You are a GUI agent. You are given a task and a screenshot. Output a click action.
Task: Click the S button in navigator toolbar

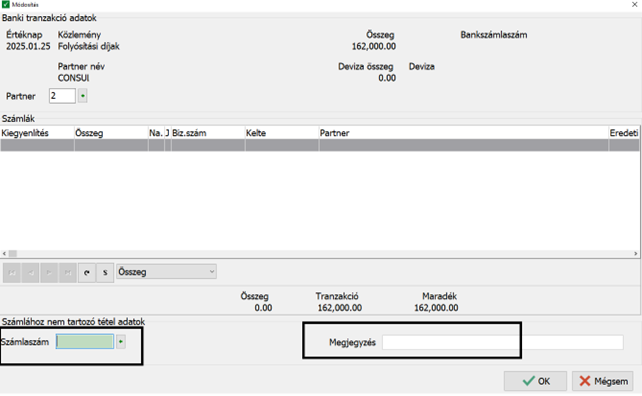[x=105, y=273]
